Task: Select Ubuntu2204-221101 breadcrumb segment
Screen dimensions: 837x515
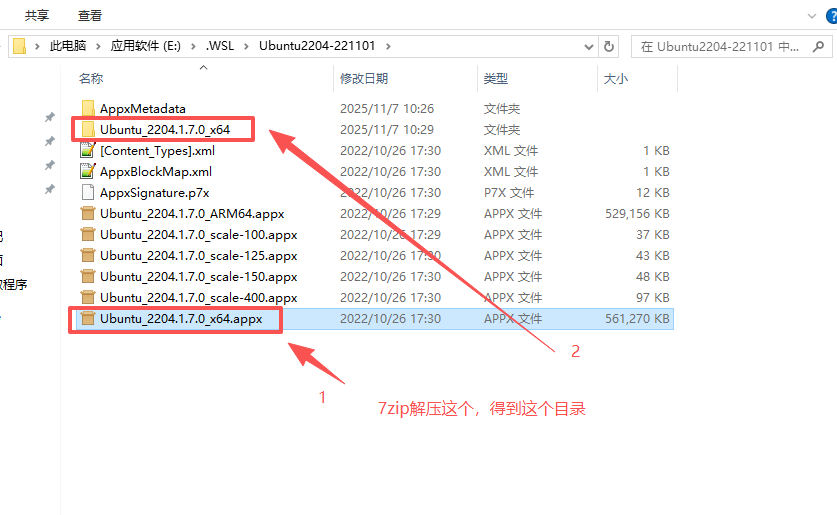Action: point(317,46)
